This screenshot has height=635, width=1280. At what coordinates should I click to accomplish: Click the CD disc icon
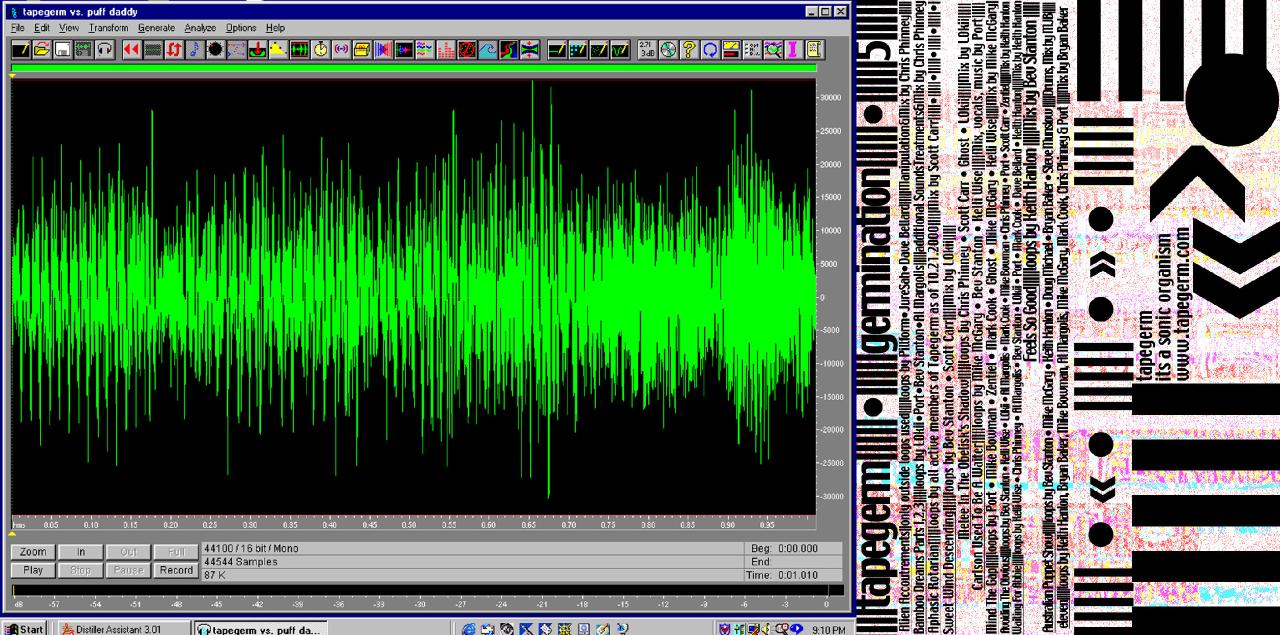[x=668, y=49]
